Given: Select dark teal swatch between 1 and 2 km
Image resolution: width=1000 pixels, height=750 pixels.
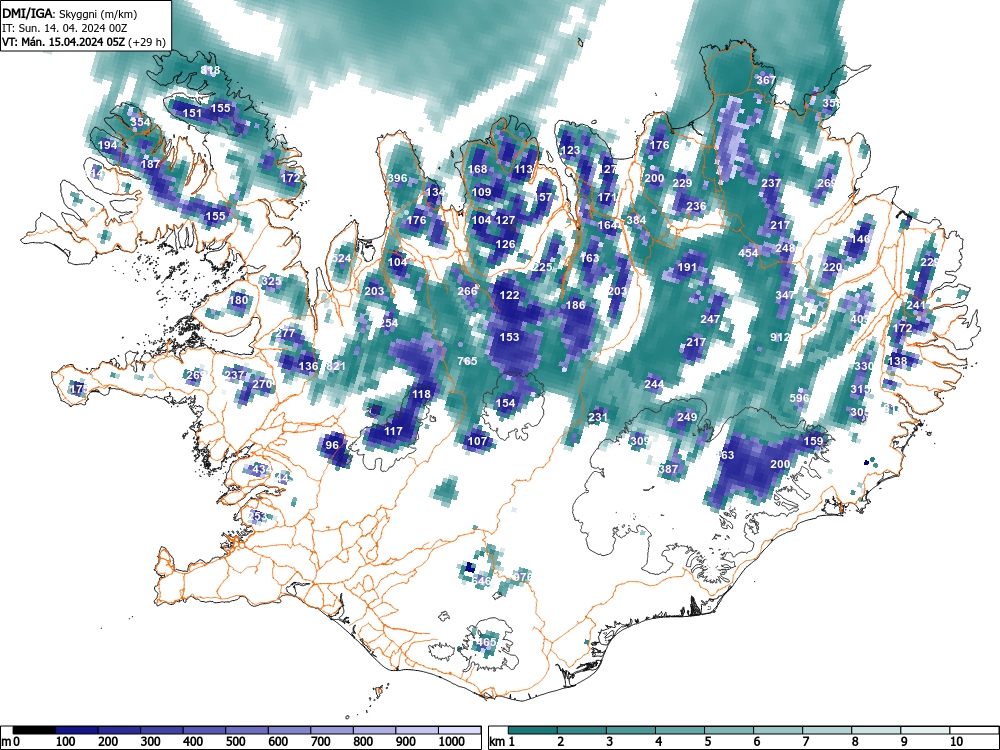Looking at the screenshot, I should (x=533, y=730).
